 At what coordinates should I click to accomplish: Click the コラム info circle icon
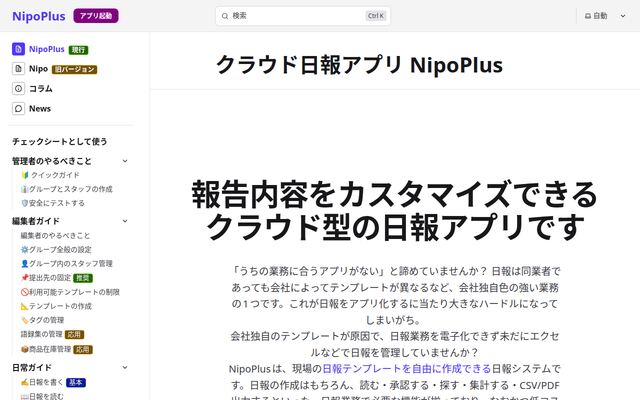tap(18, 89)
